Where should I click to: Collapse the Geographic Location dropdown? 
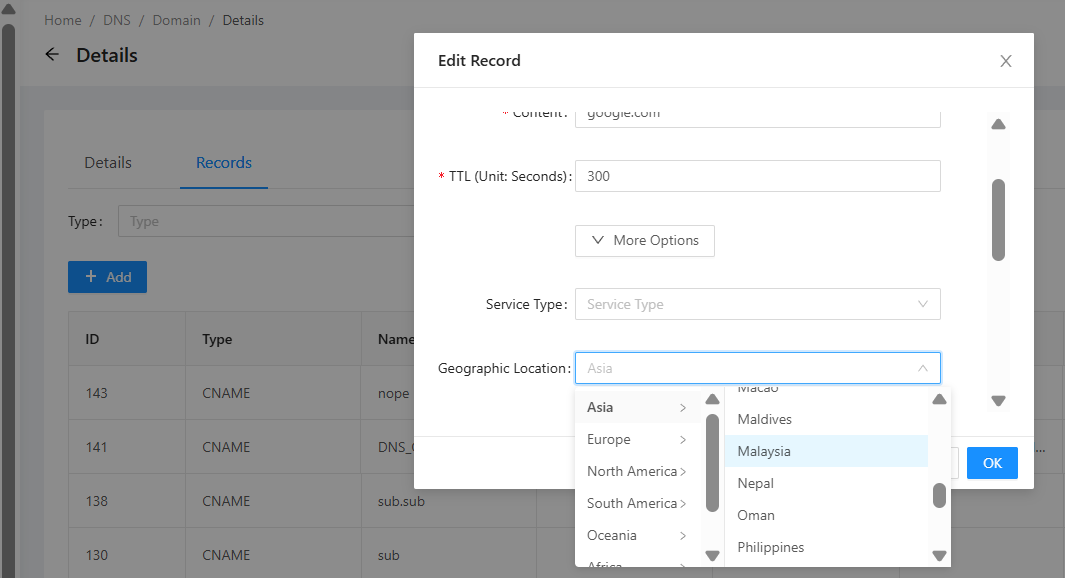(922, 368)
